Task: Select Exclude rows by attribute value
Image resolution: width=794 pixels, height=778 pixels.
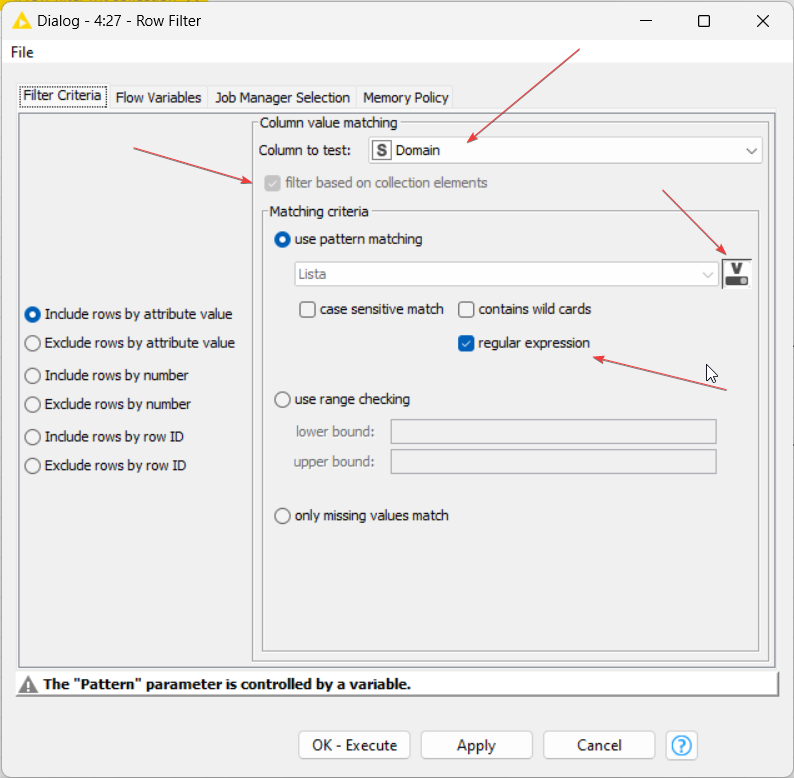Action: pos(34,343)
